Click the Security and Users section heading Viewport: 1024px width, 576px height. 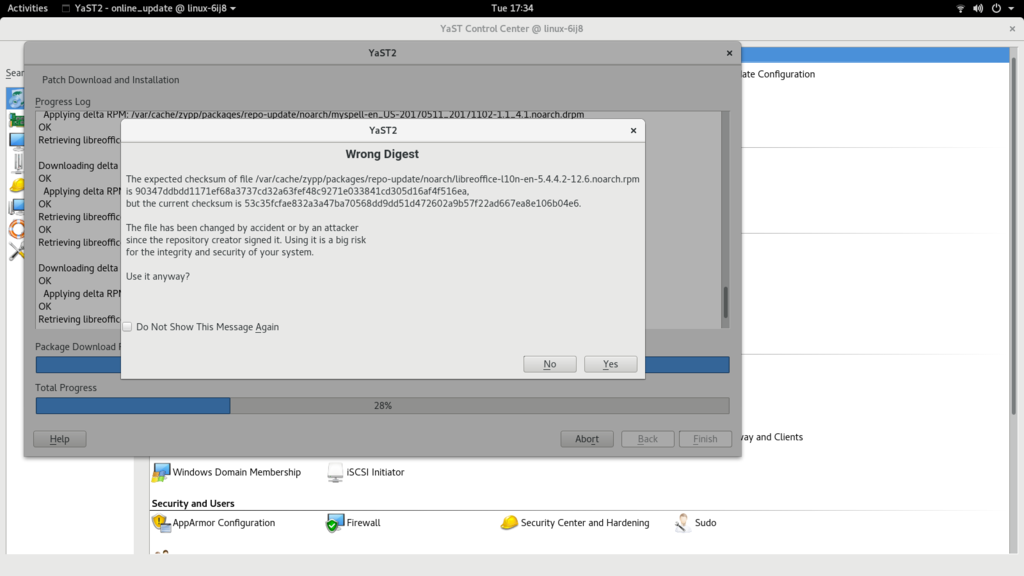pos(193,504)
